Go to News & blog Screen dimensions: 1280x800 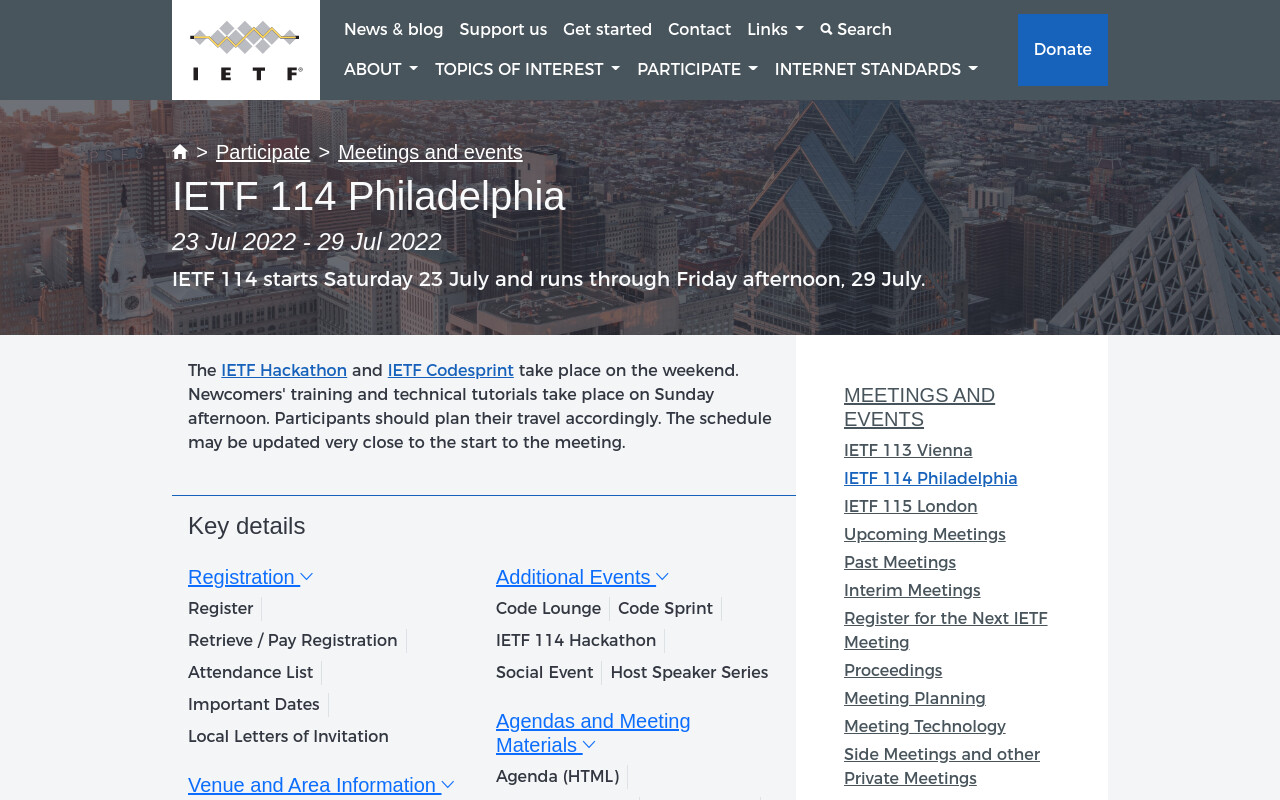pos(393,30)
